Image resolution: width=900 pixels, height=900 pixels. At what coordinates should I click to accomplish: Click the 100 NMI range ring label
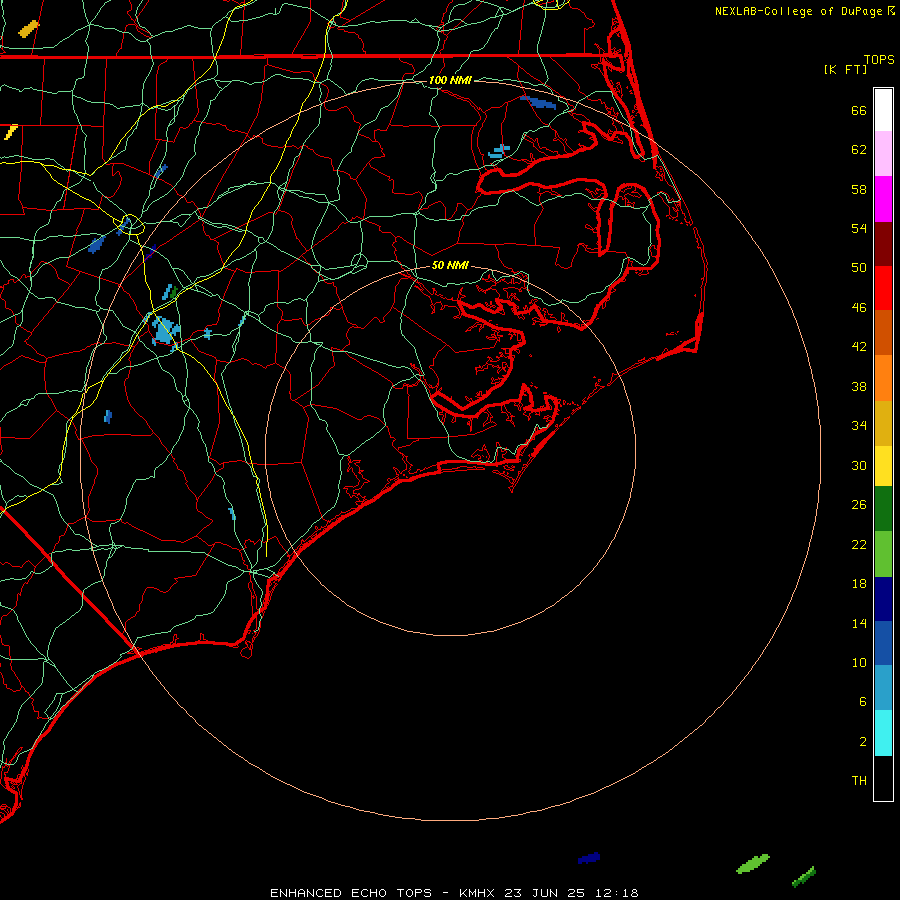450,80
